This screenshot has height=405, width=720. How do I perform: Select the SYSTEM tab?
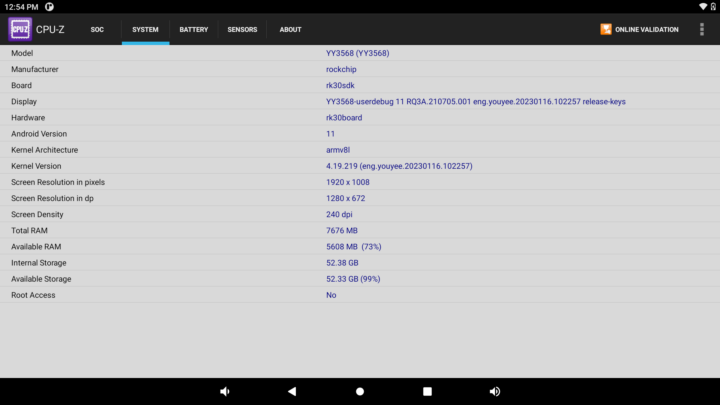[146, 29]
